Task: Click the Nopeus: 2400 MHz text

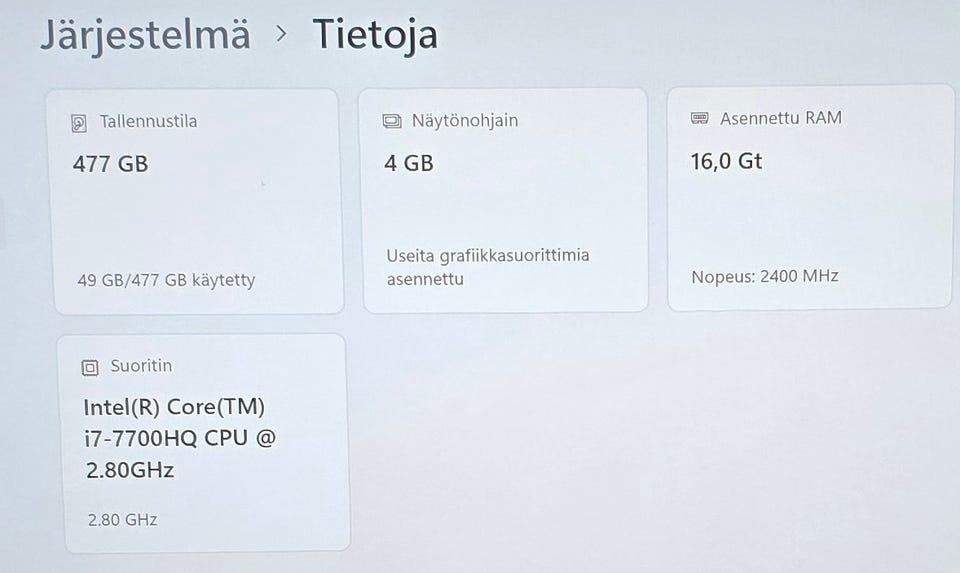Action: point(765,276)
